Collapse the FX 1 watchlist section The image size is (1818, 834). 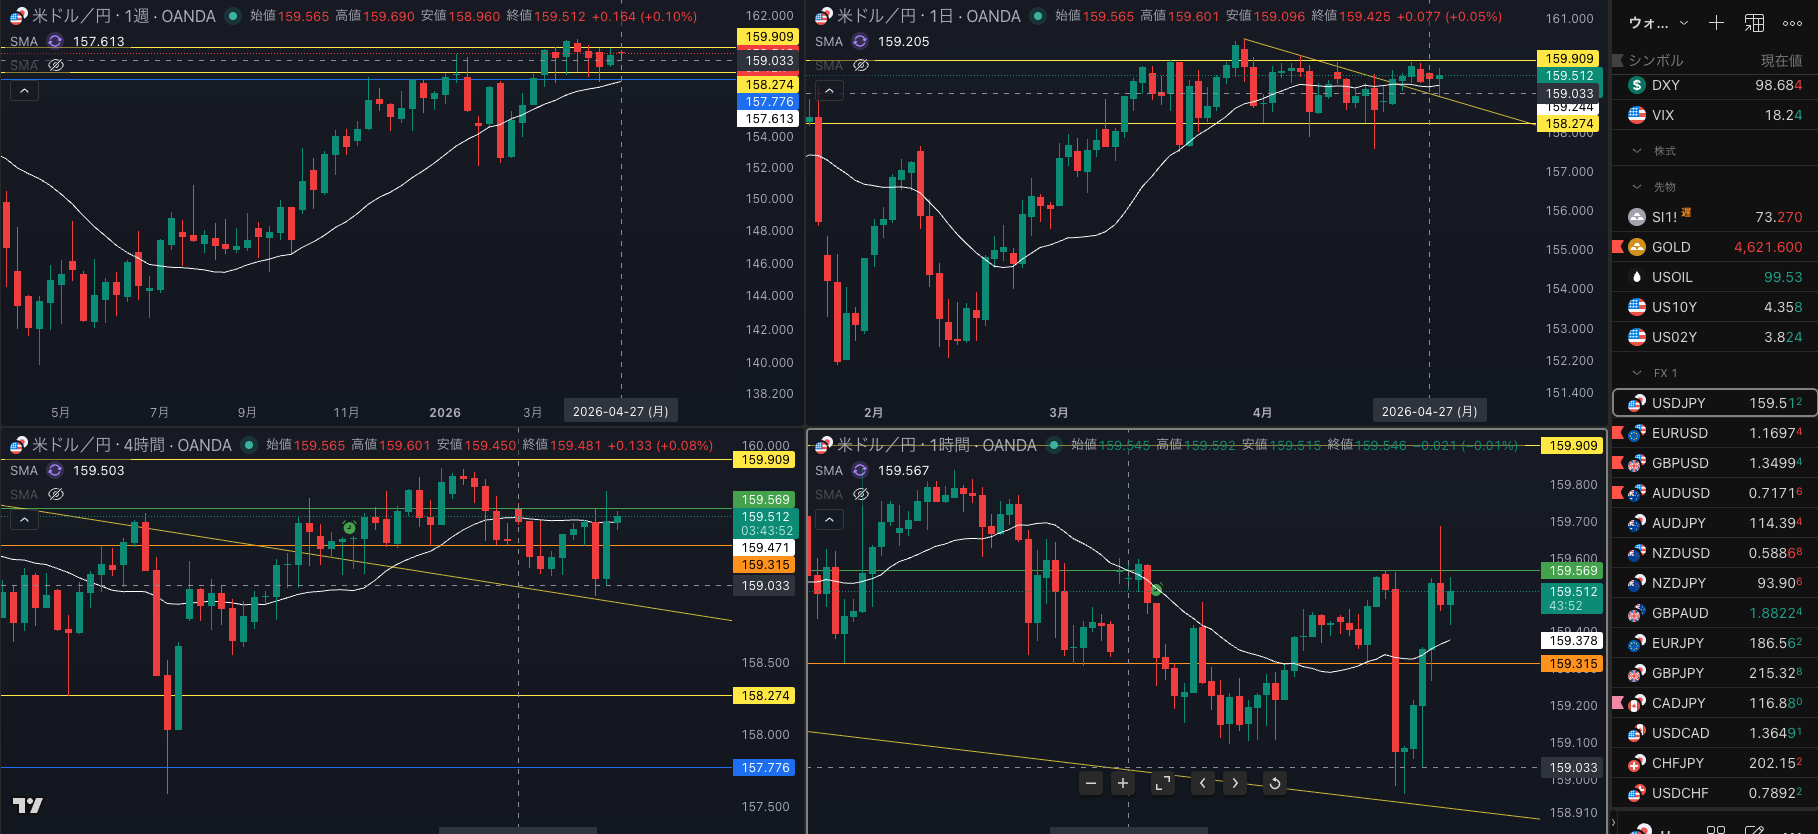(1637, 373)
